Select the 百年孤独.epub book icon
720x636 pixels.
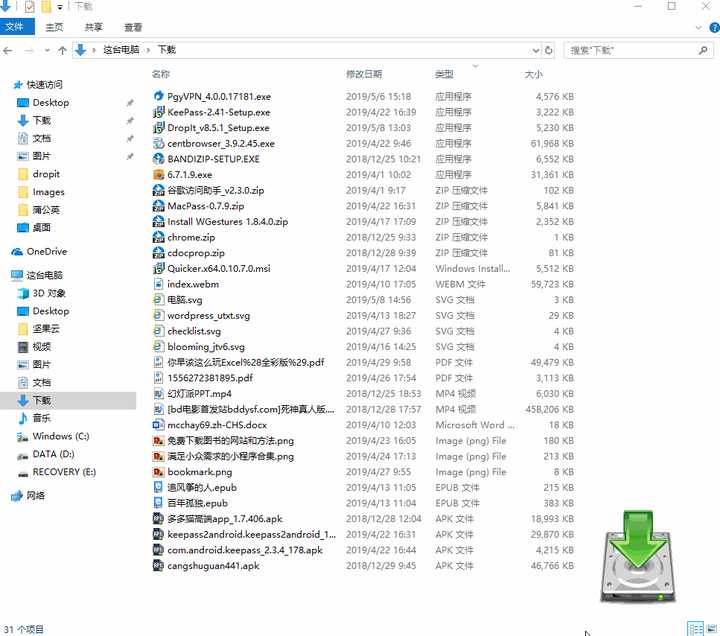(x=158, y=503)
